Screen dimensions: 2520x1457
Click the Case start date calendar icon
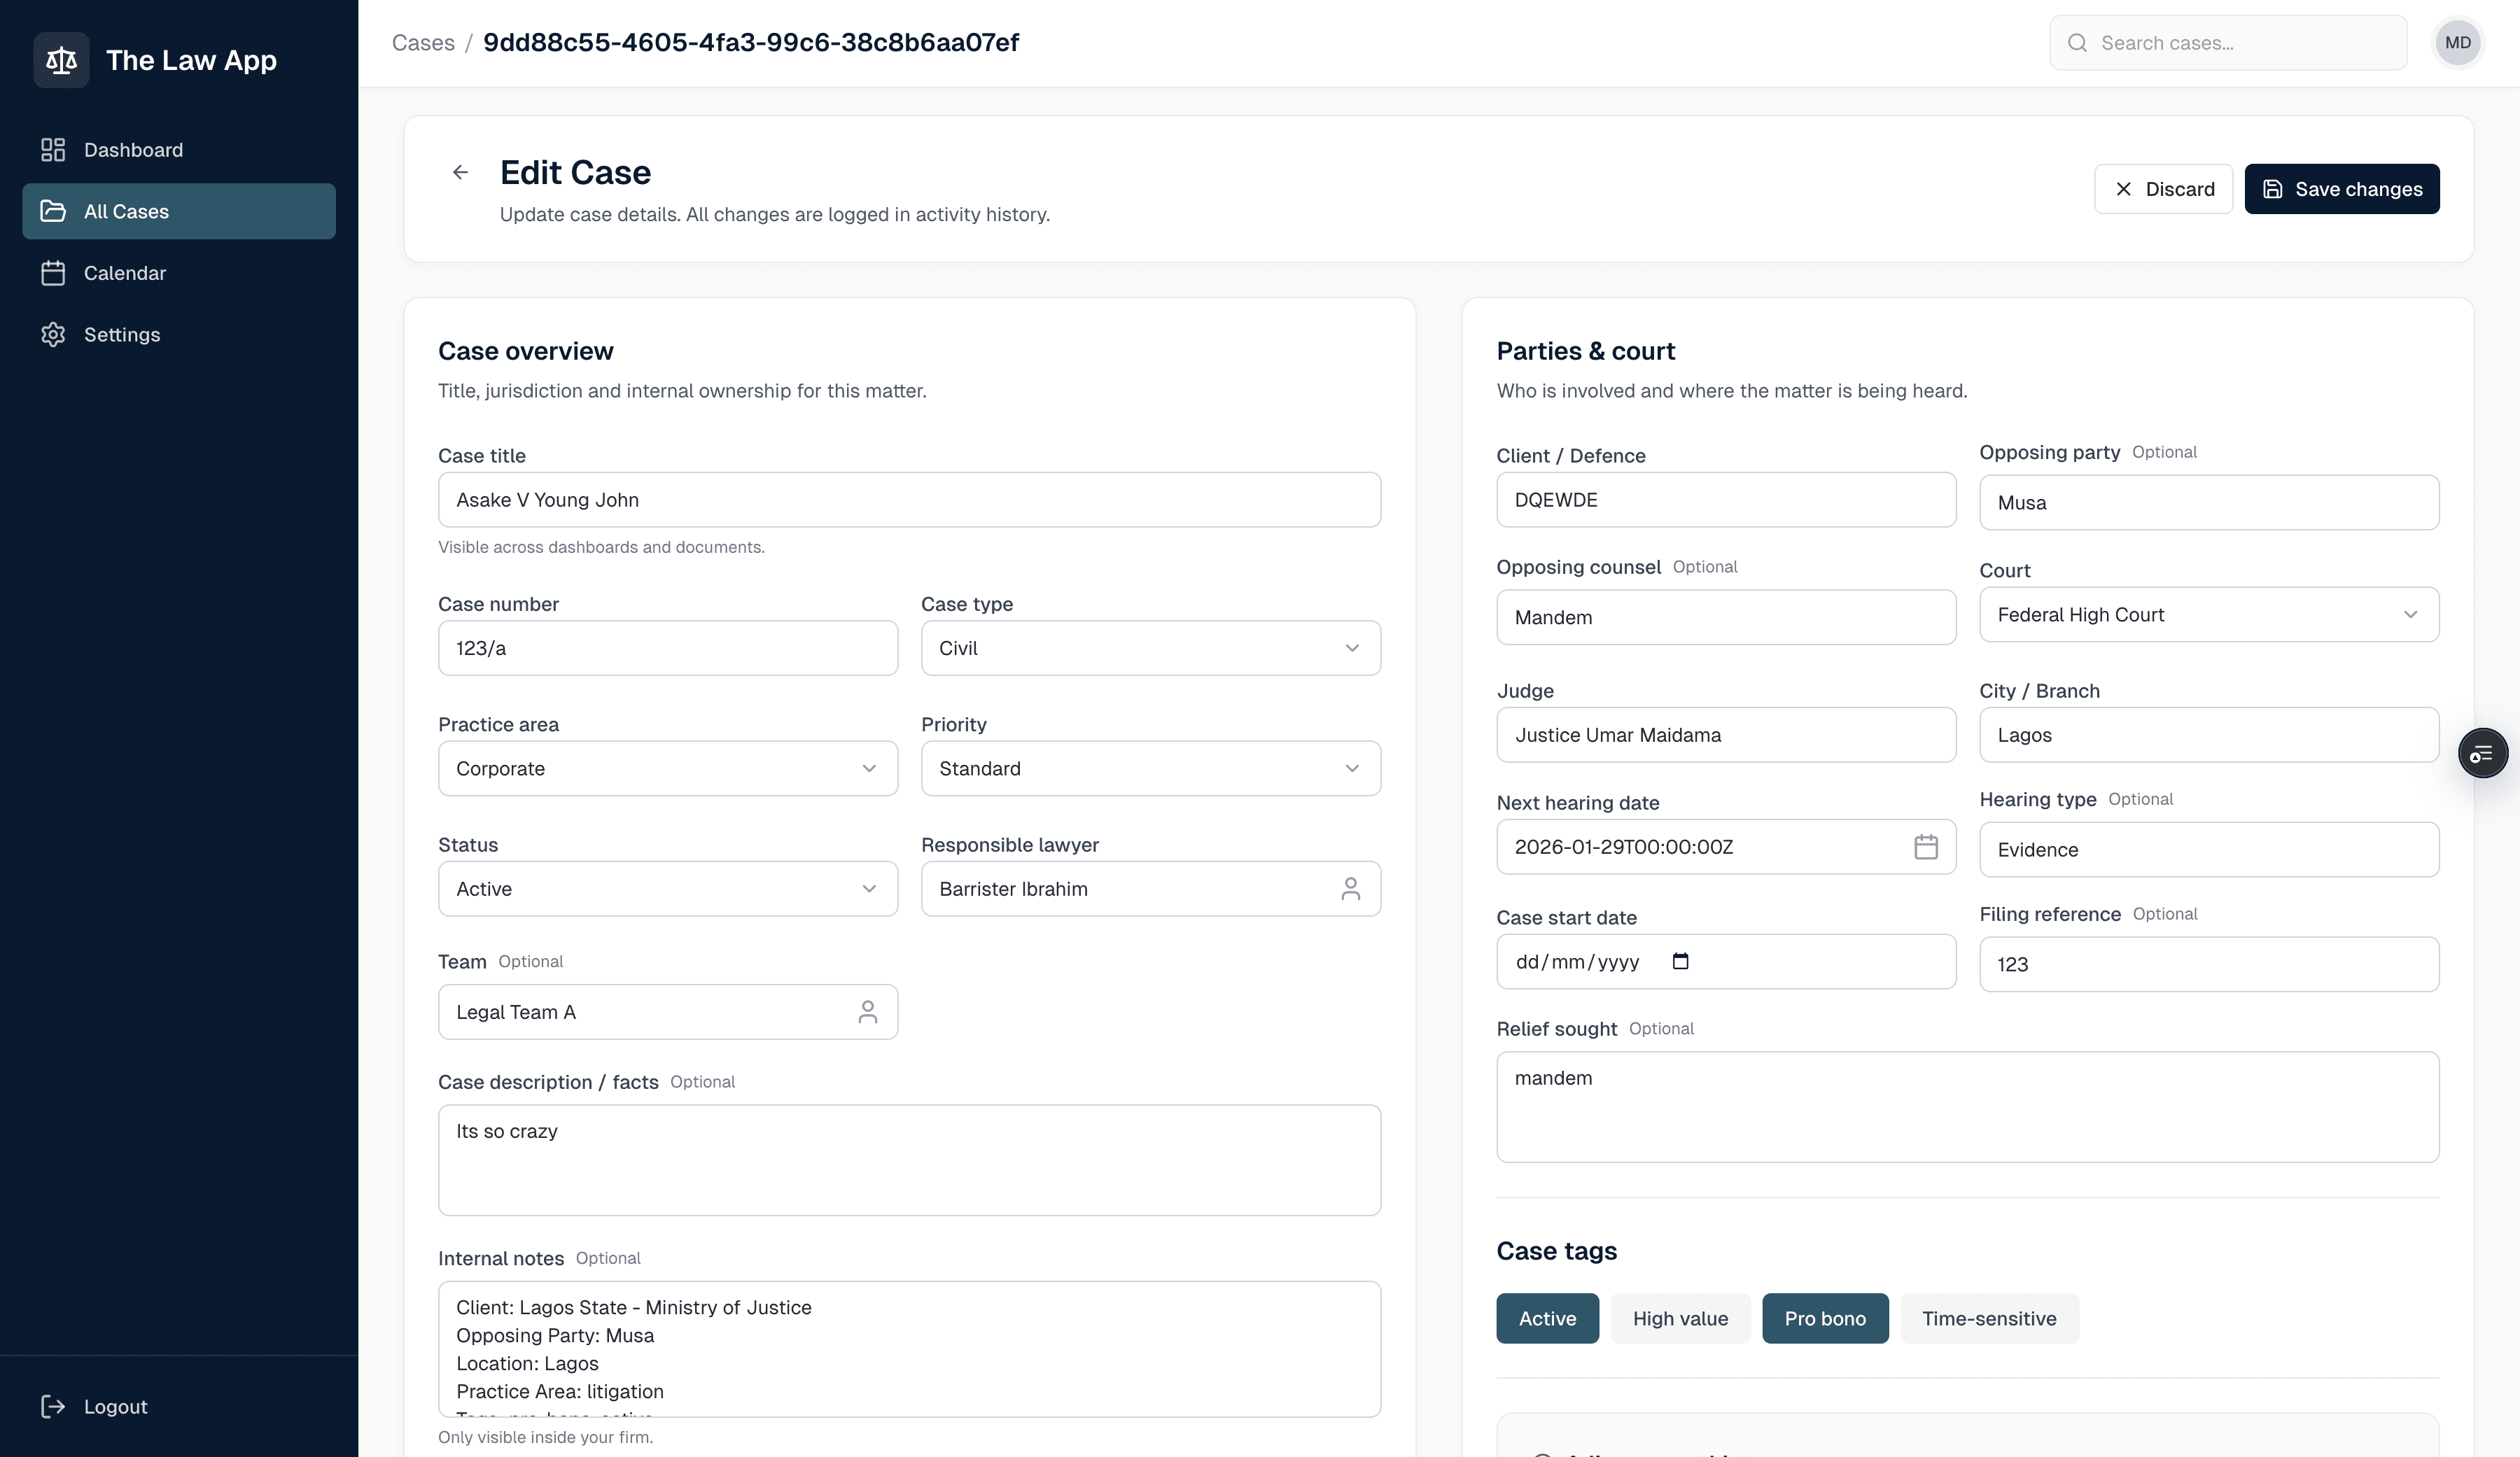pos(1680,961)
